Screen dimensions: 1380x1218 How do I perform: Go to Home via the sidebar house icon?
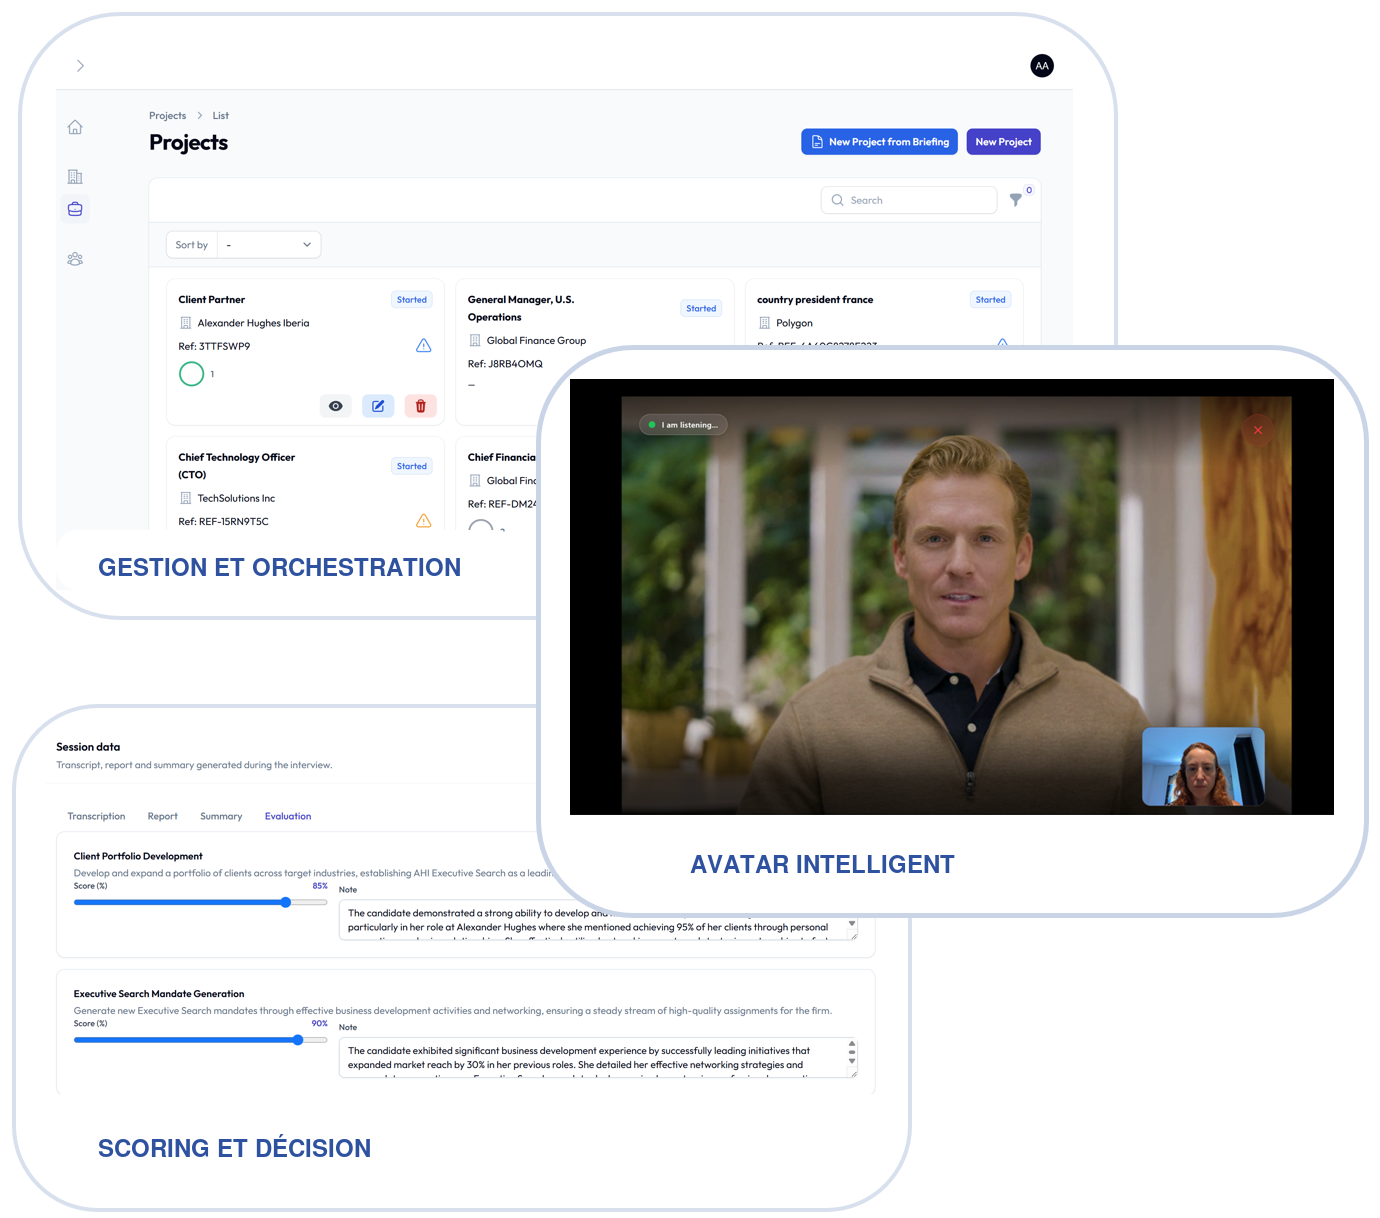75,127
